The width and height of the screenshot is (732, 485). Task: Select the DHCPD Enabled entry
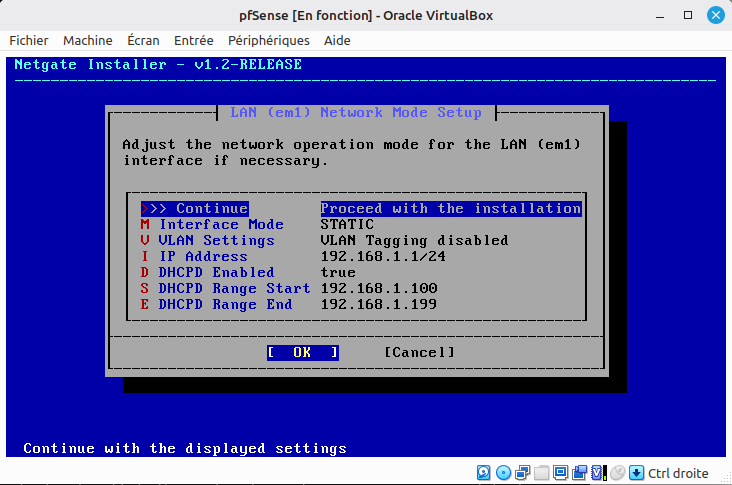pyautogui.click(x=208, y=272)
